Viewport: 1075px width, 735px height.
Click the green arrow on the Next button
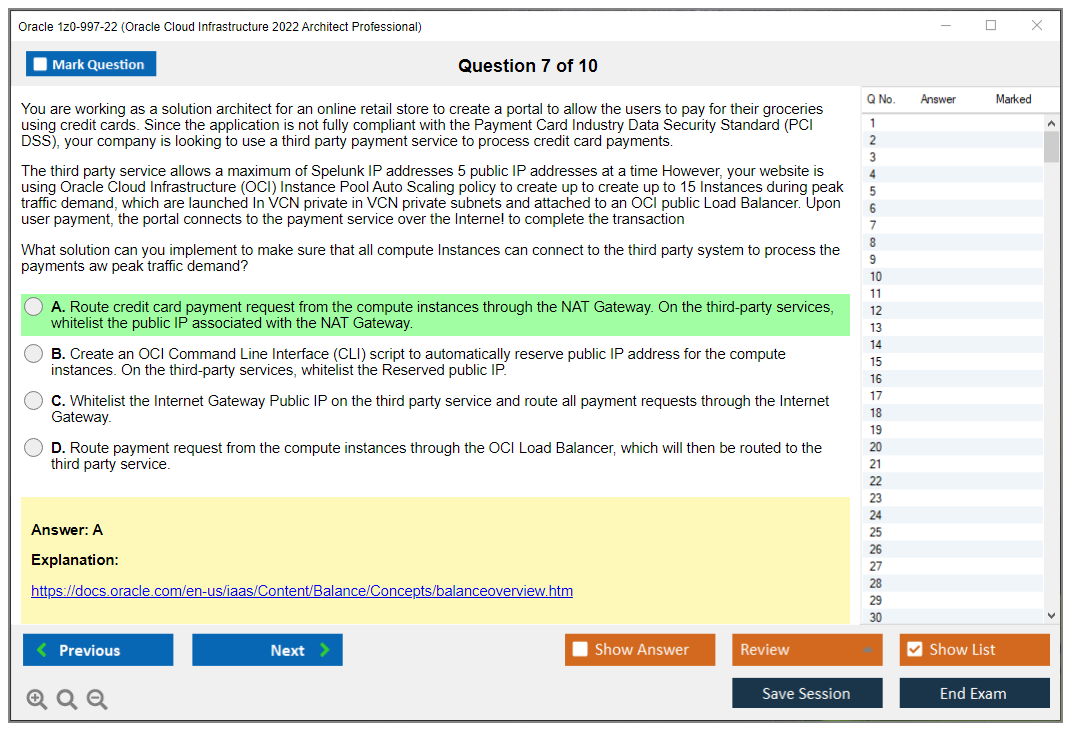325,650
